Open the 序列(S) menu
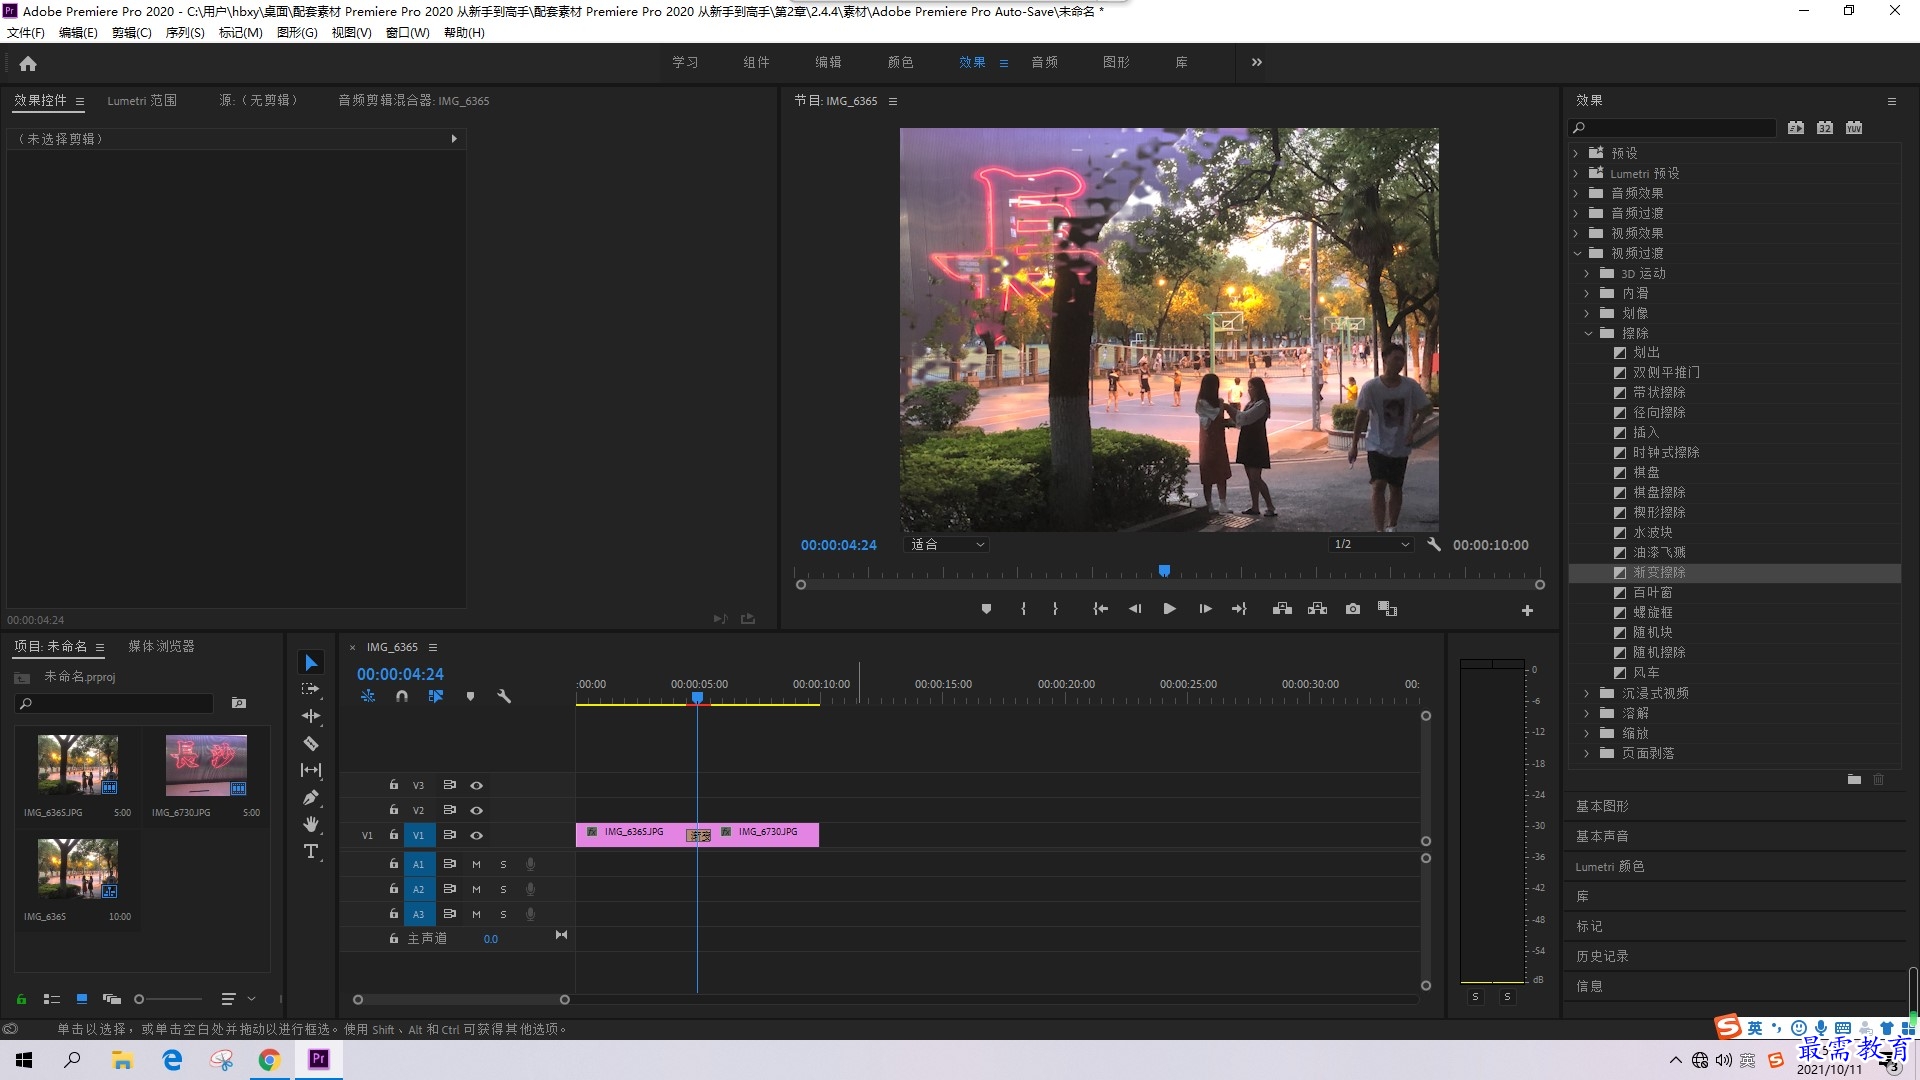 tap(185, 32)
